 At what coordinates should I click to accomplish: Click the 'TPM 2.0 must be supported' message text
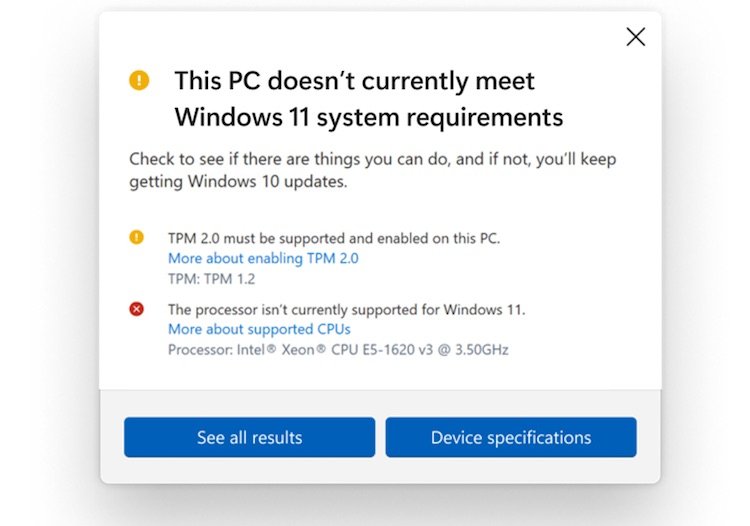(x=334, y=238)
